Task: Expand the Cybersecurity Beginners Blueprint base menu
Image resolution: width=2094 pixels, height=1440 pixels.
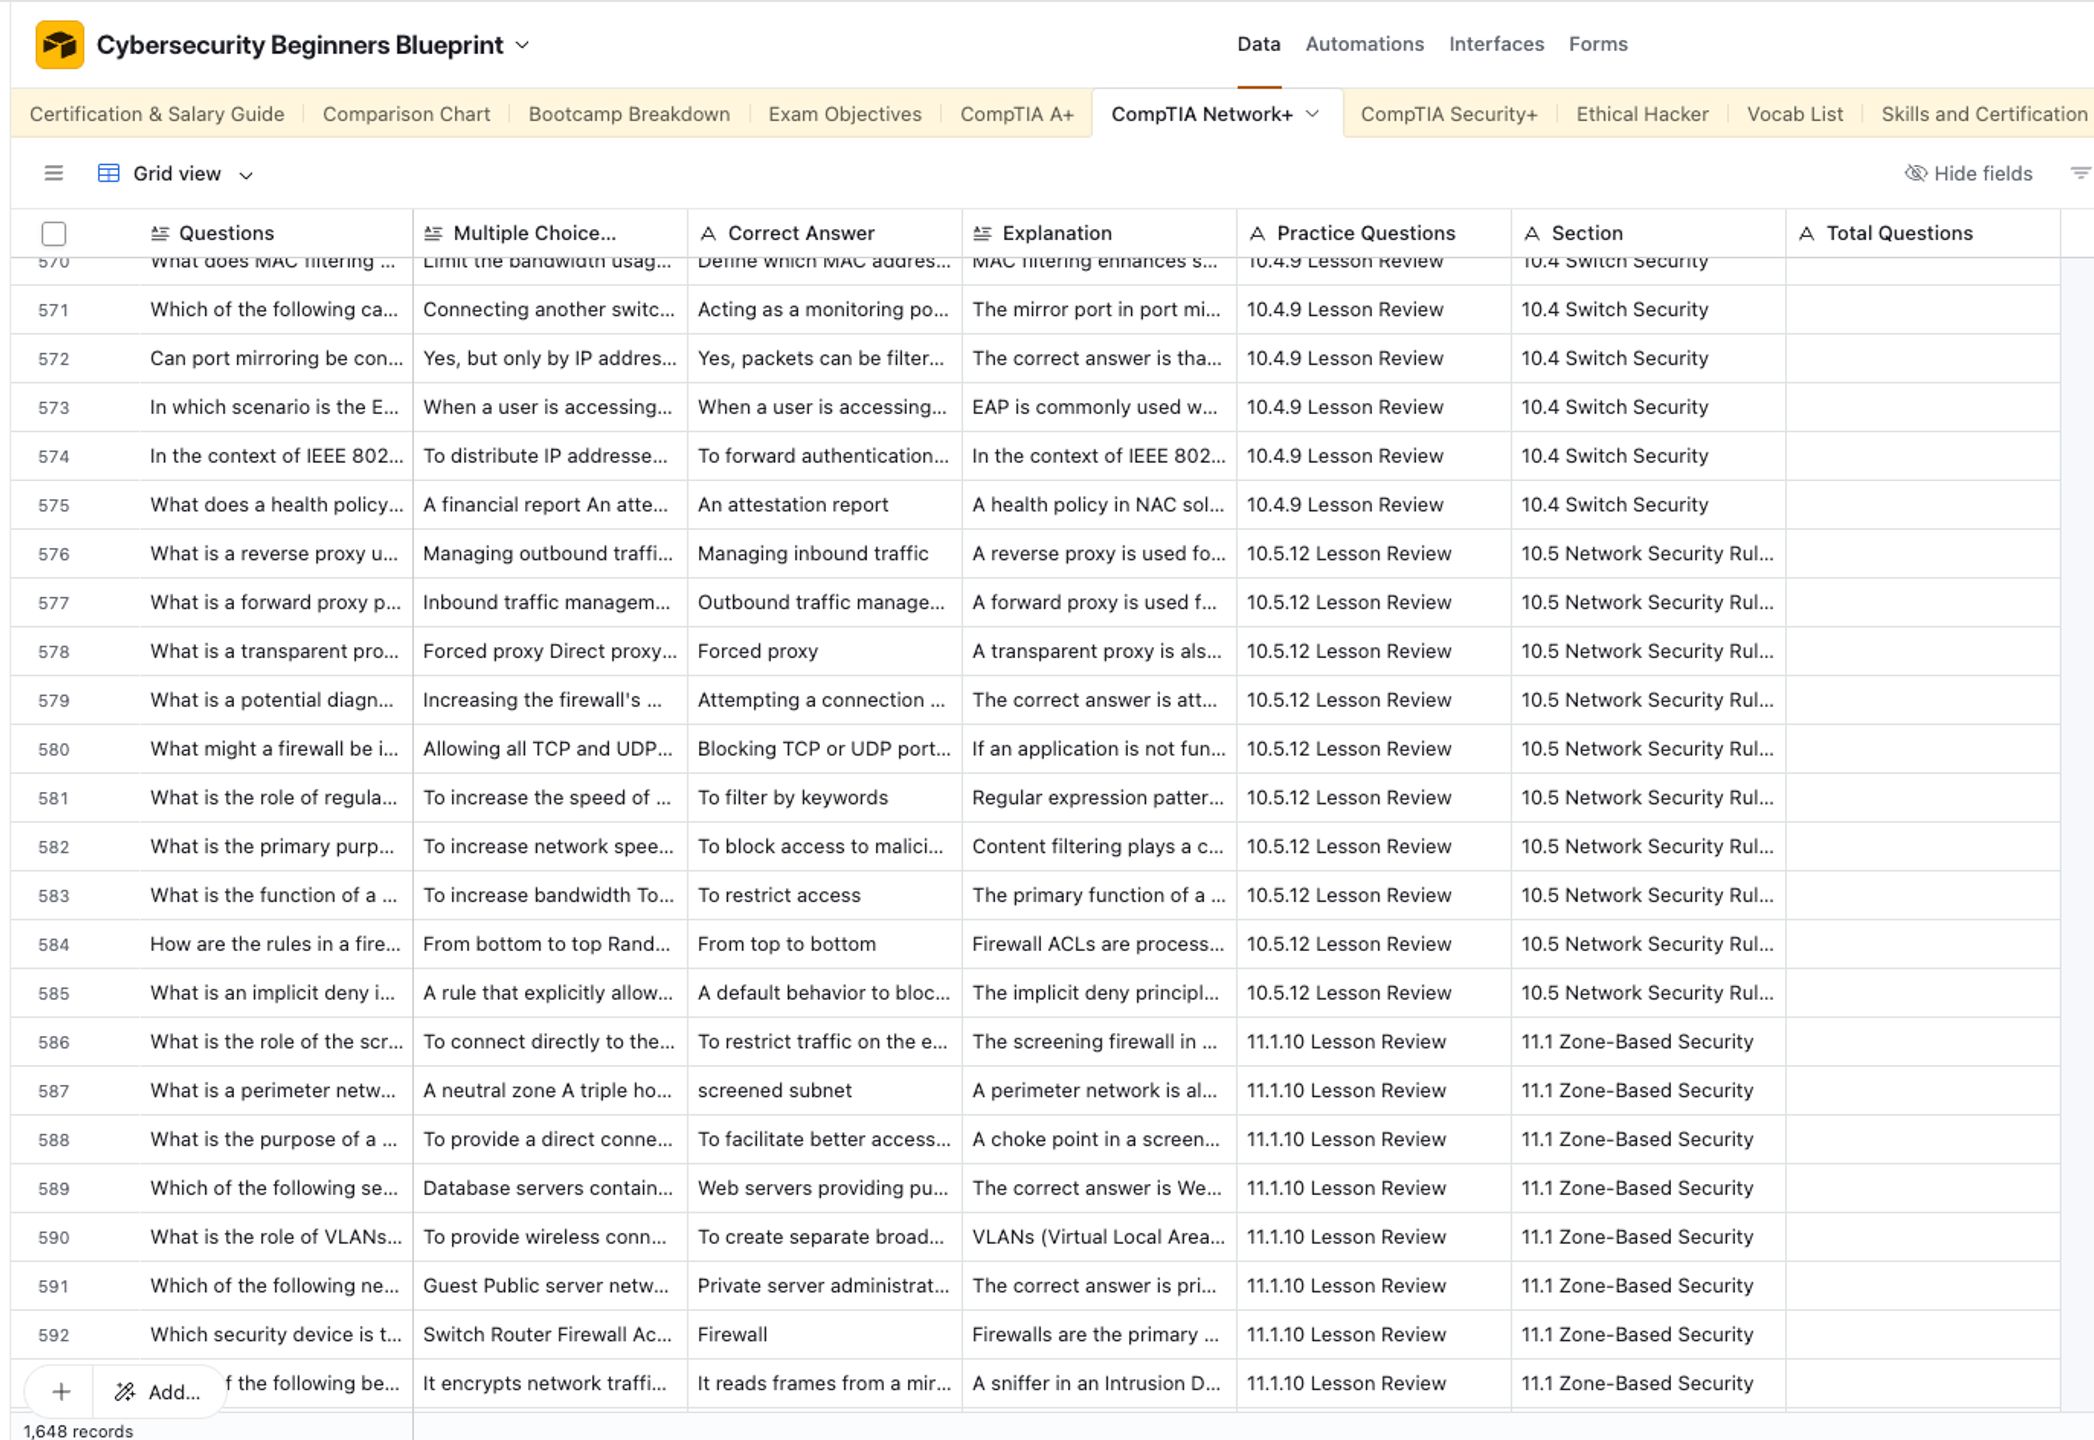Action: point(522,45)
